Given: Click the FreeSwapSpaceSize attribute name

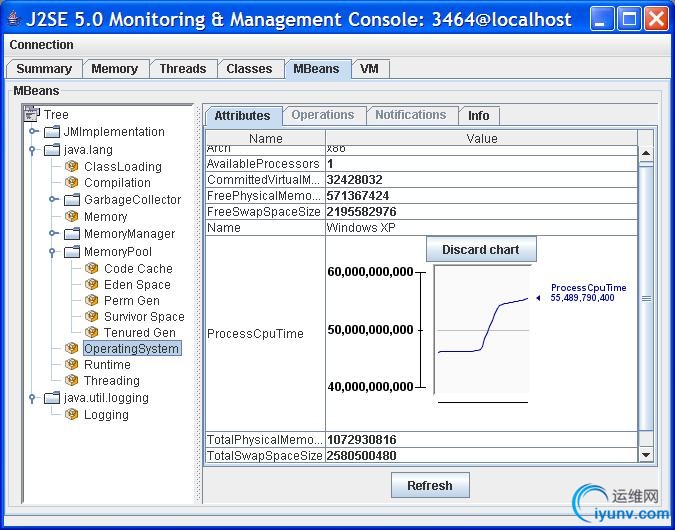Looking at the screenshot, I should 264,212.
